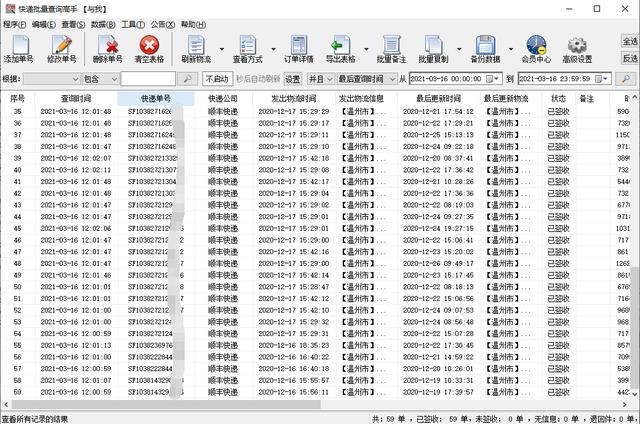Open the 包含 condition dropdown
The image size is (640, 424).
click(x=100, y=79)
